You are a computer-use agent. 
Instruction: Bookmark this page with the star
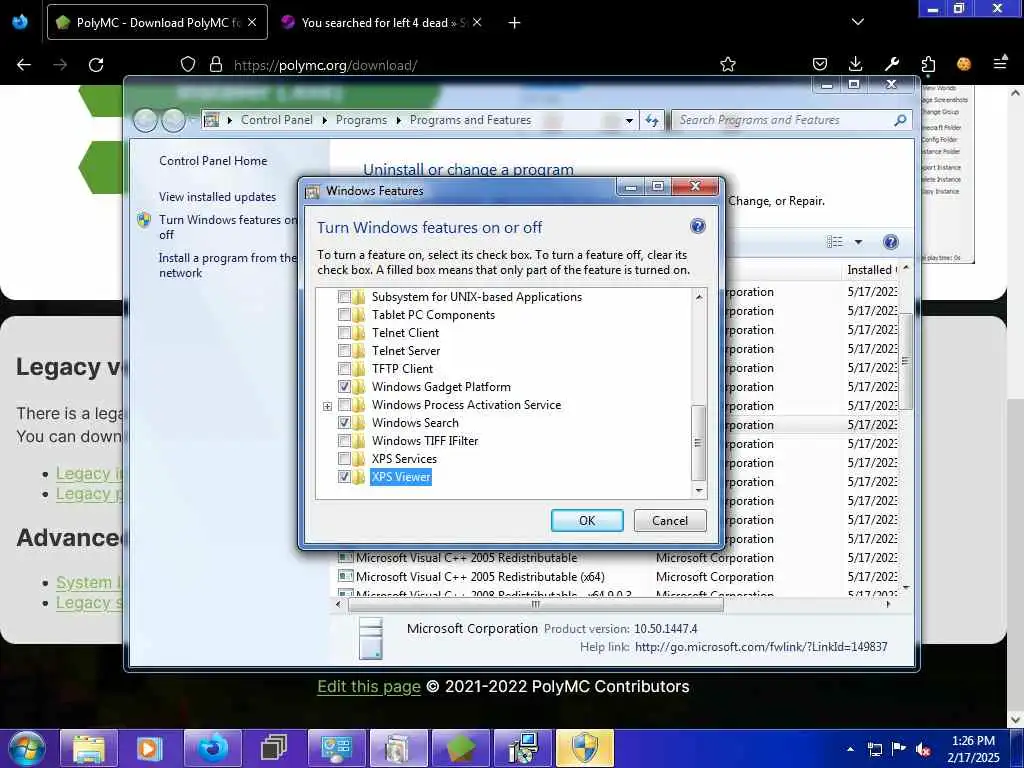728,64
